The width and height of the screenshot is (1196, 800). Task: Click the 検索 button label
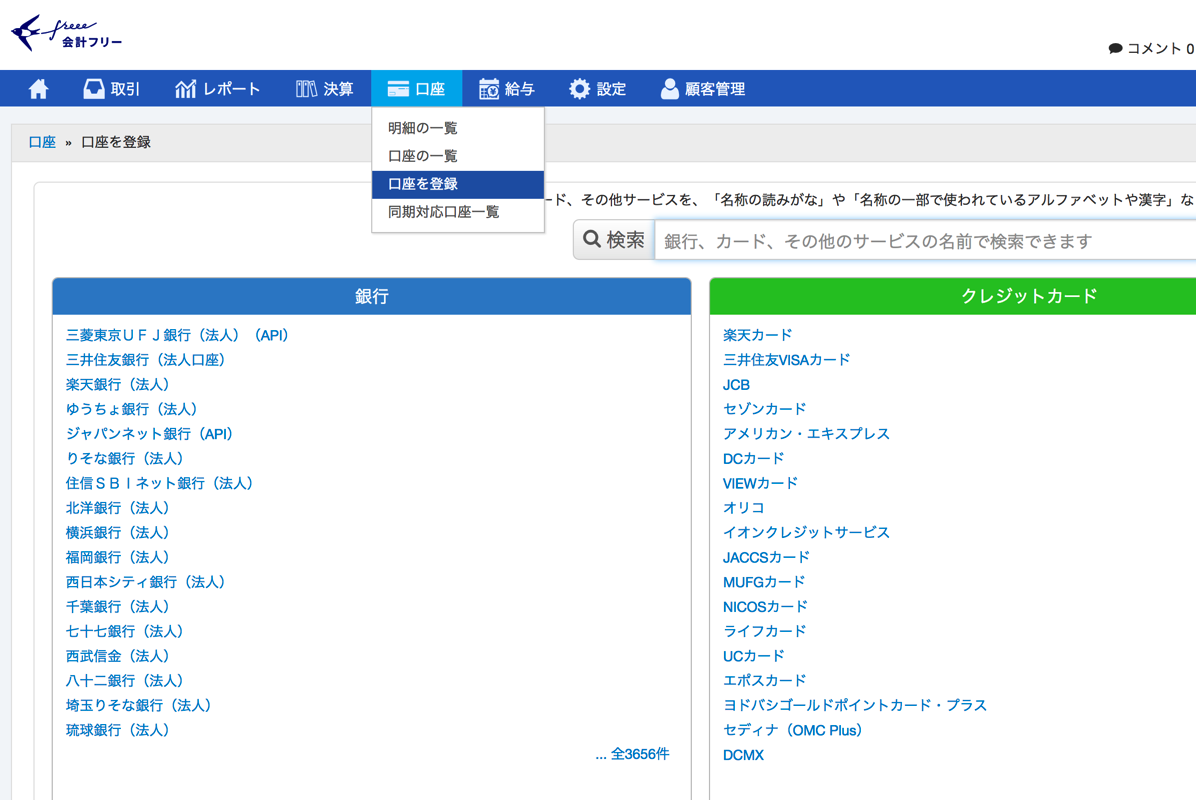coord(625,240)
